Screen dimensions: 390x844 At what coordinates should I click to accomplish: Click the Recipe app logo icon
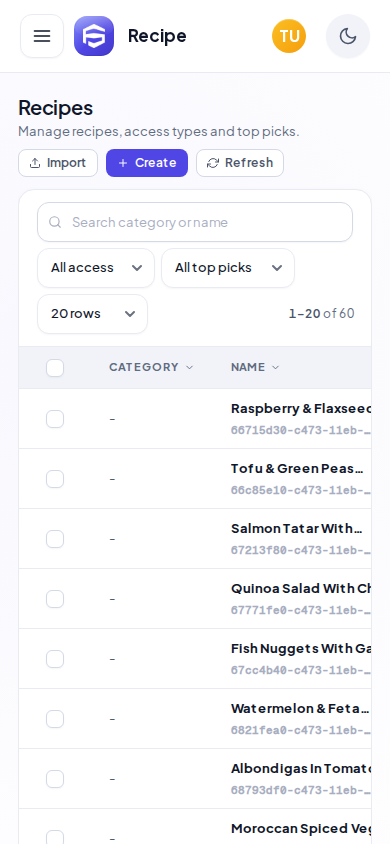pyautogui.click(x=94, y=36)
